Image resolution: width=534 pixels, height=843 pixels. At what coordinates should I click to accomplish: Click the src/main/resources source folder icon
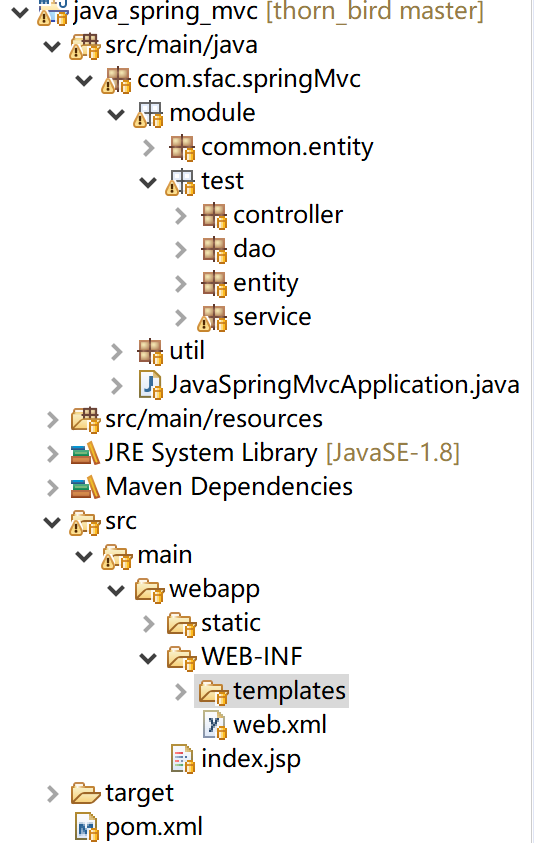point(85,420)
